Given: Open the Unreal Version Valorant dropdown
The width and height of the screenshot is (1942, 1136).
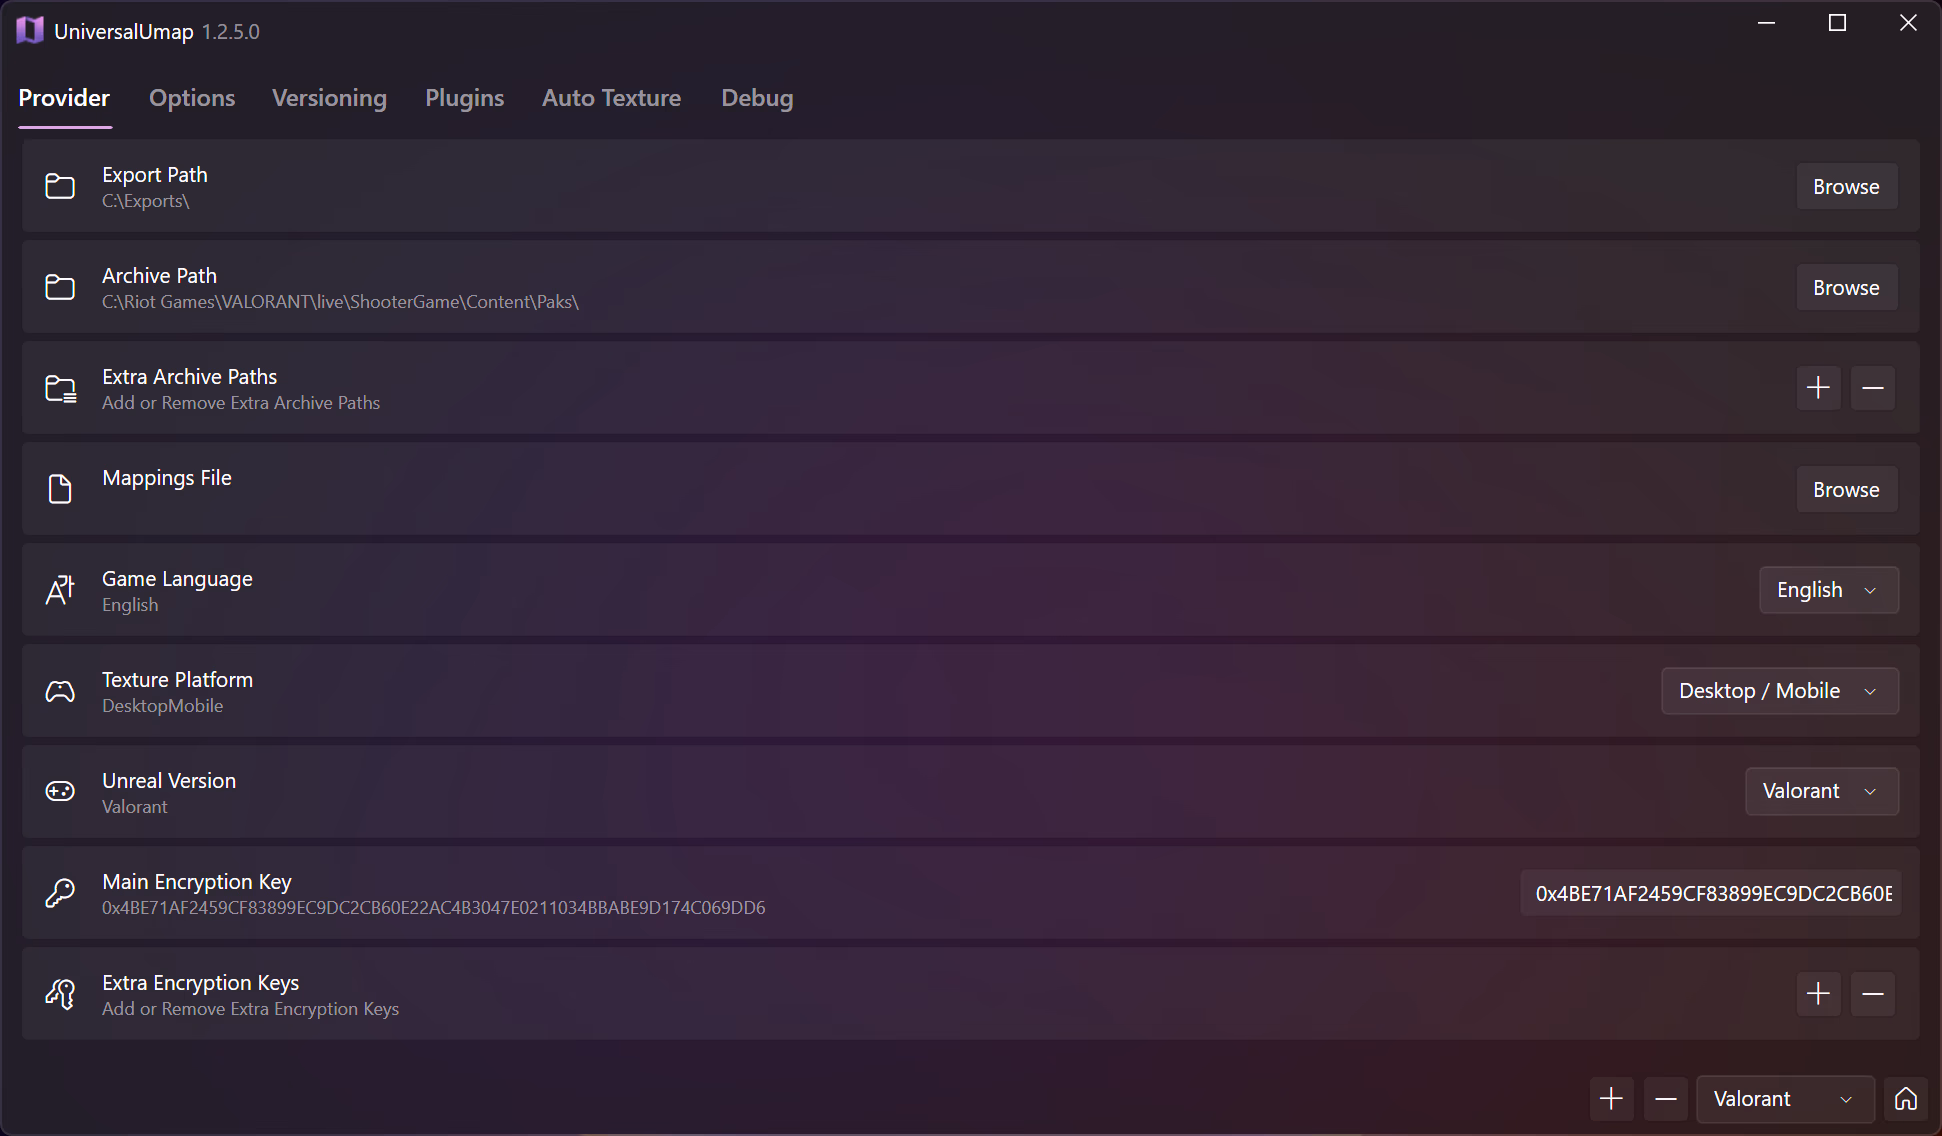Looking at the screenshot, I should click(1821, 791).
